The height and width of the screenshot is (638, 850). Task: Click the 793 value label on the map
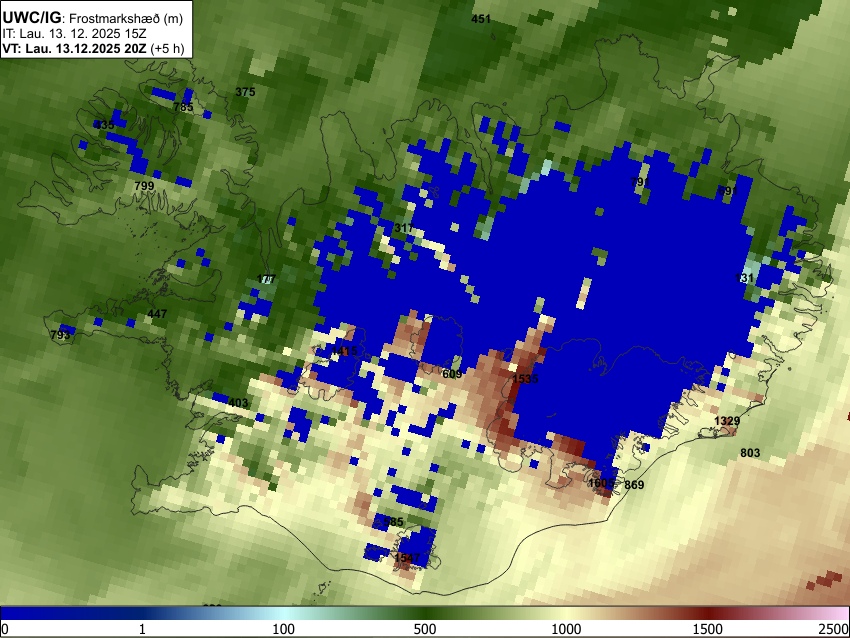(60, 334)
